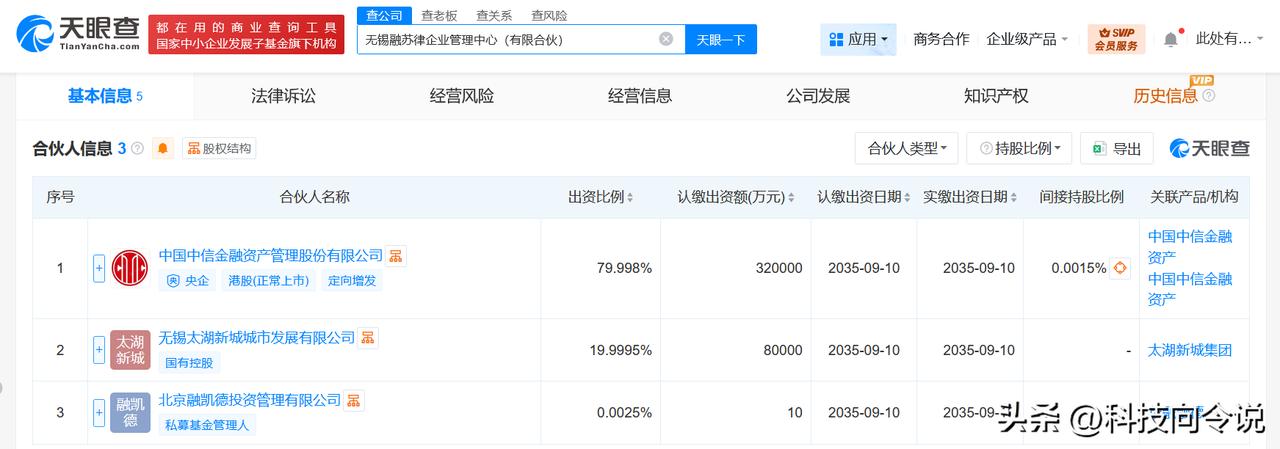Sort by 实缴出资日期 column arrows

coord(1015,197)
